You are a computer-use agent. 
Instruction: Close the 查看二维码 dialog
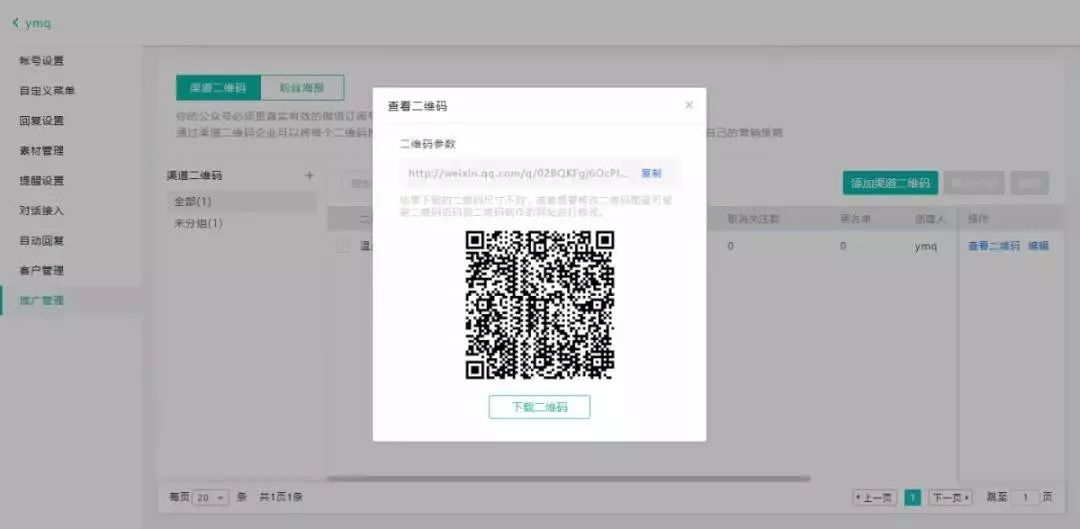click(689, 105)
